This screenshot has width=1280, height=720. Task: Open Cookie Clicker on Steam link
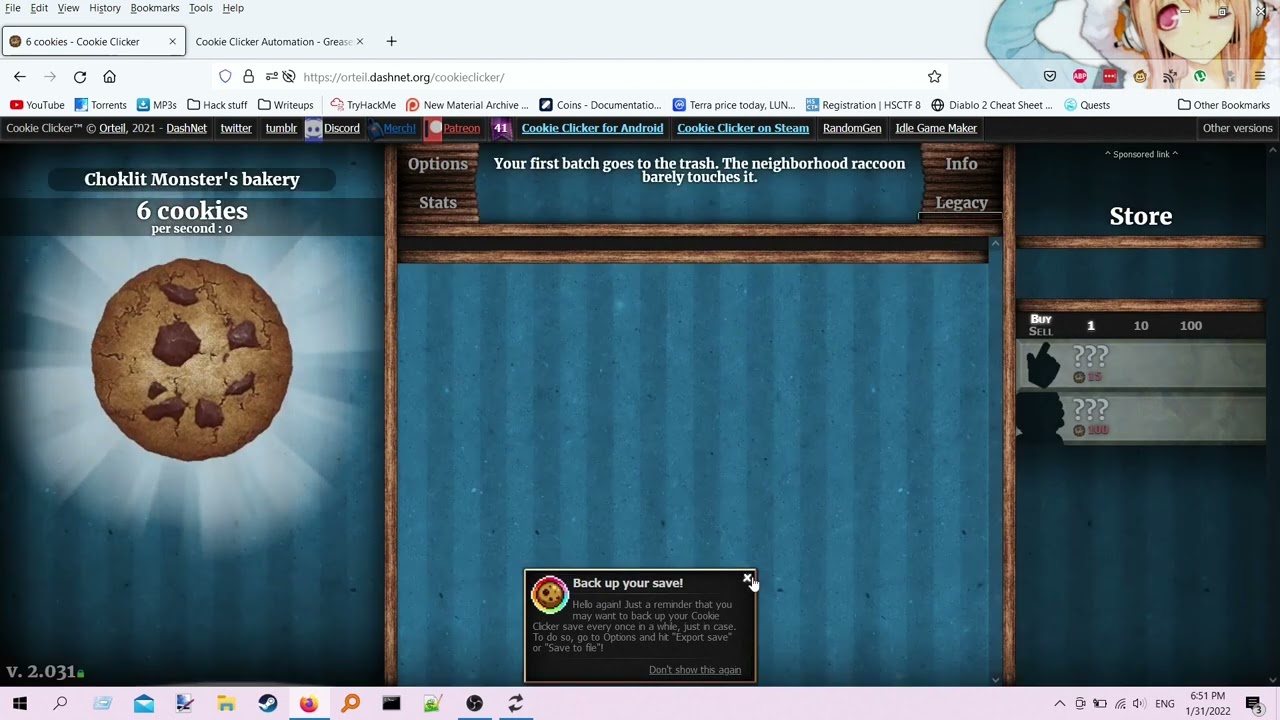pyautogui.click(x=743, y=128)
